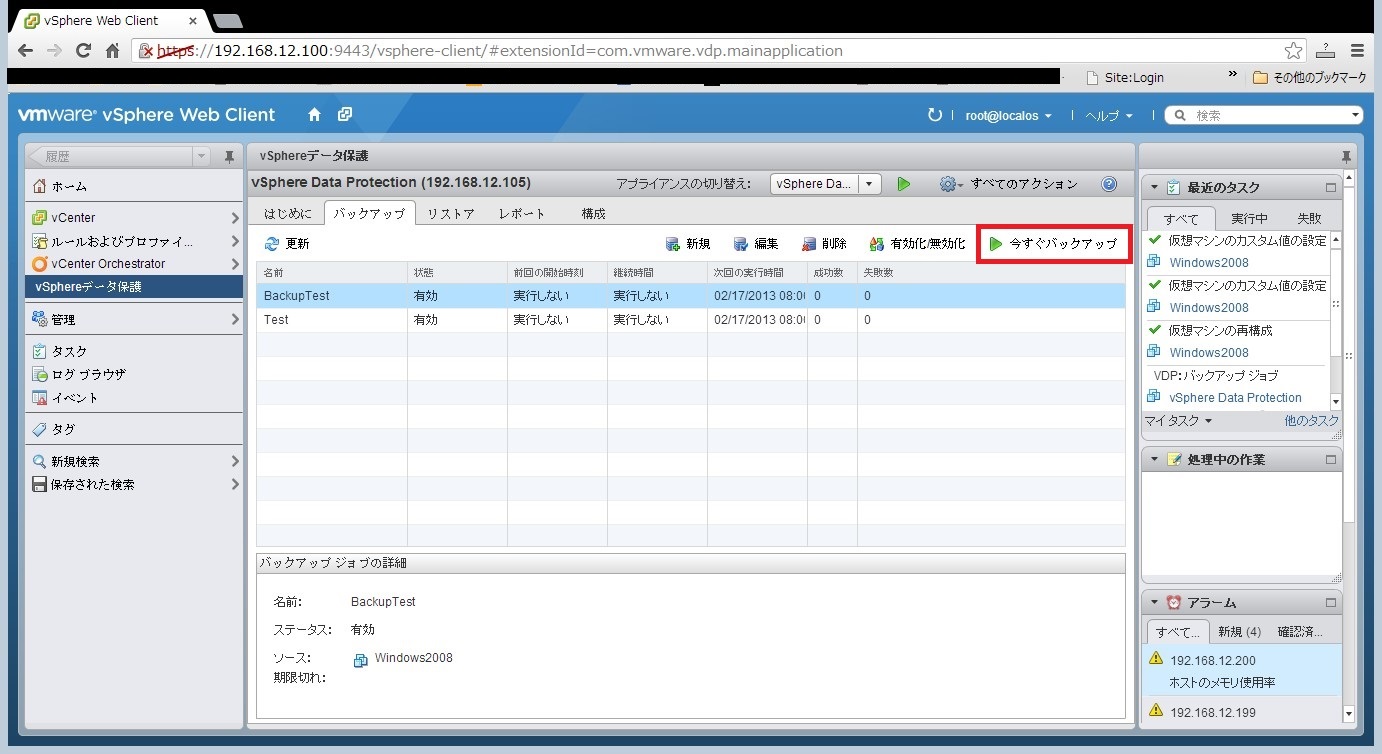Click 有効化/無効化 enable-disable button
The height and width of the screenshot is (754, 1382).
917,244
